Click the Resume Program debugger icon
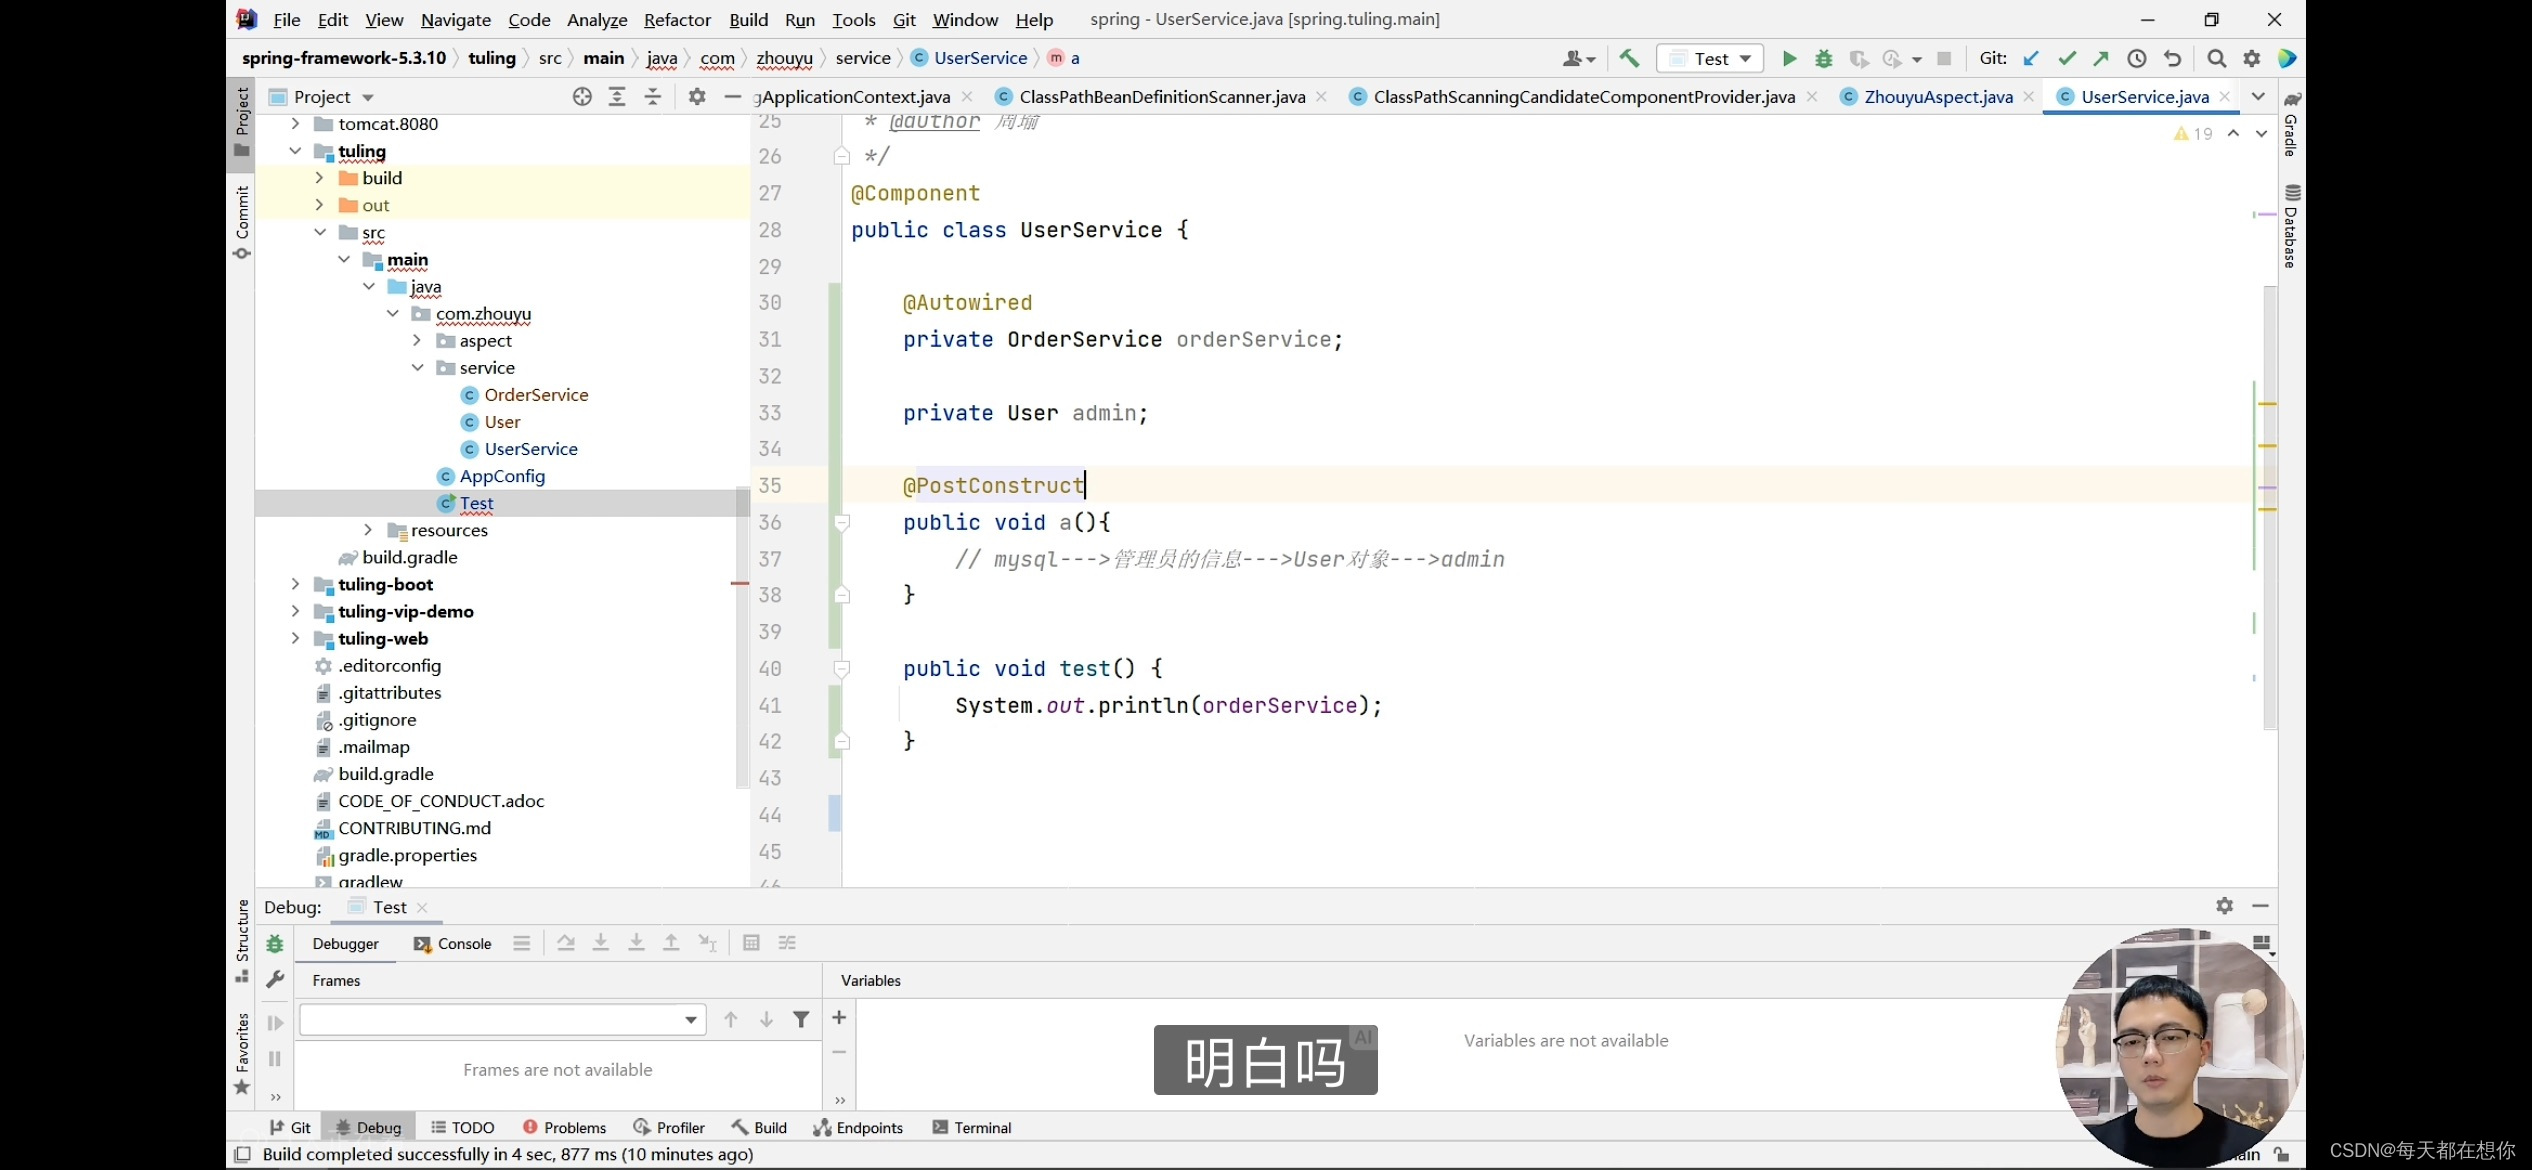 pyautogui.click(x=273, y=1020)
